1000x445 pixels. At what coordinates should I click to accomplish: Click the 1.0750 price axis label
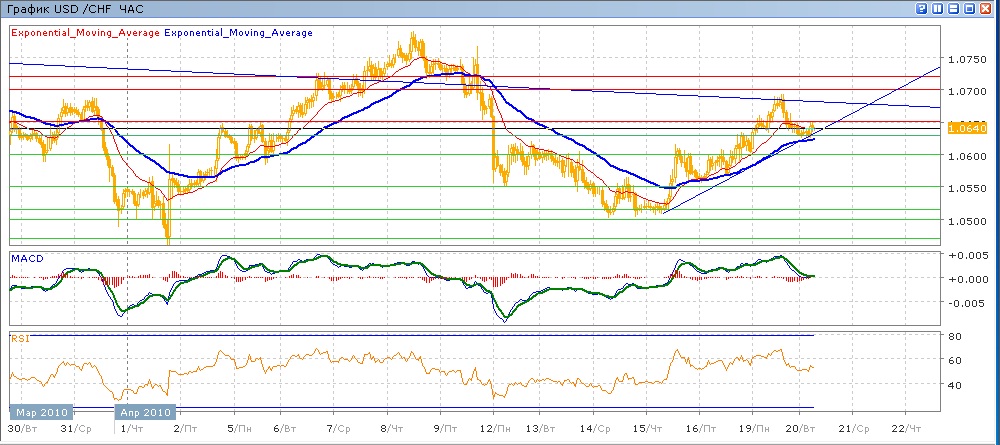(x=968, y=59)
